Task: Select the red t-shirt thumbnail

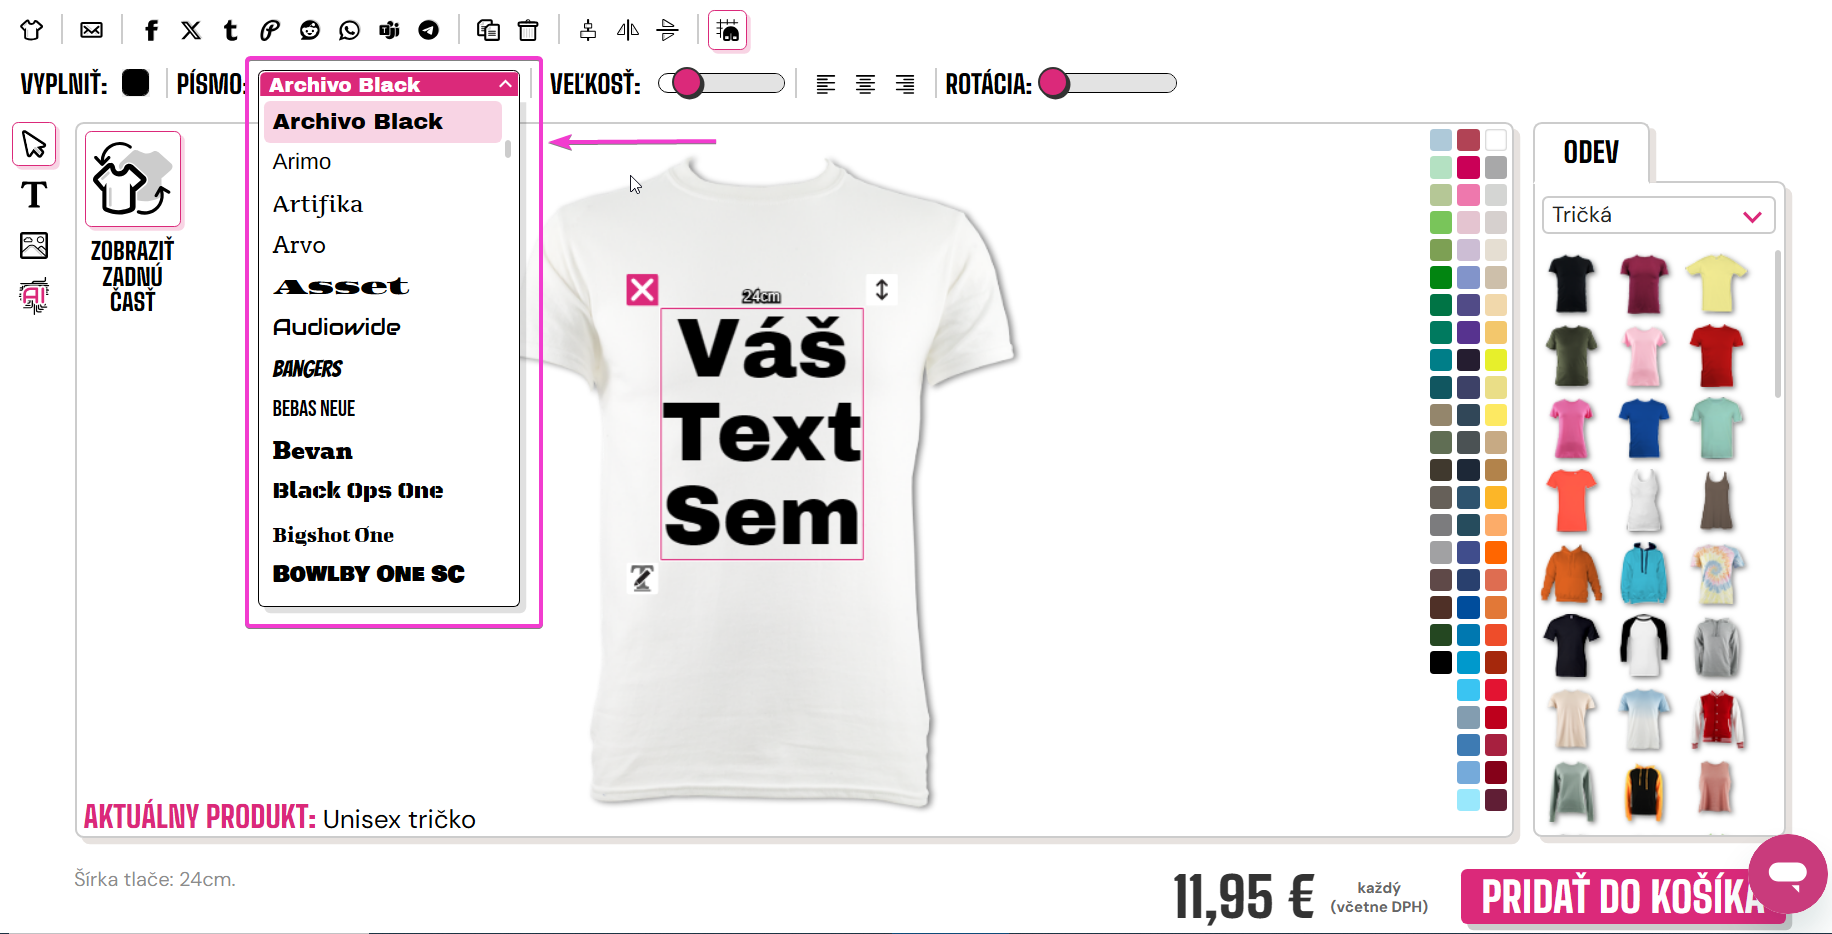Action: pyautogui.click(x=1716, y=356)
